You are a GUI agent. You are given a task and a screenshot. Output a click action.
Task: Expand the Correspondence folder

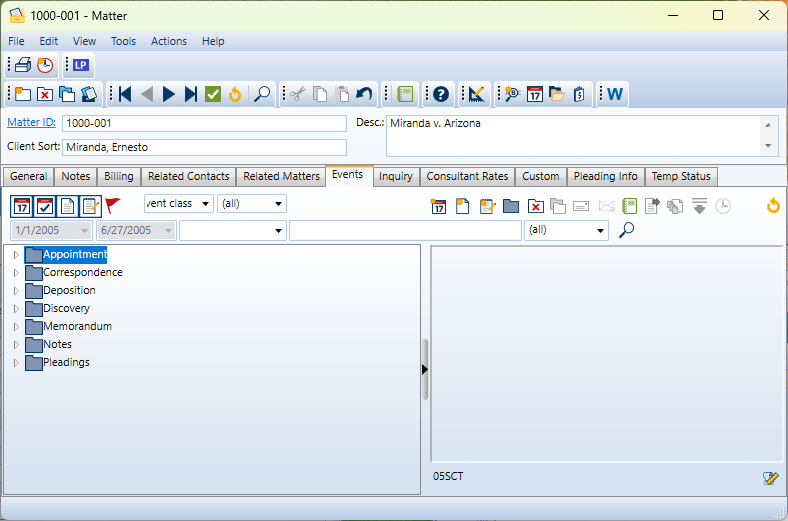(x=16, y=273)
